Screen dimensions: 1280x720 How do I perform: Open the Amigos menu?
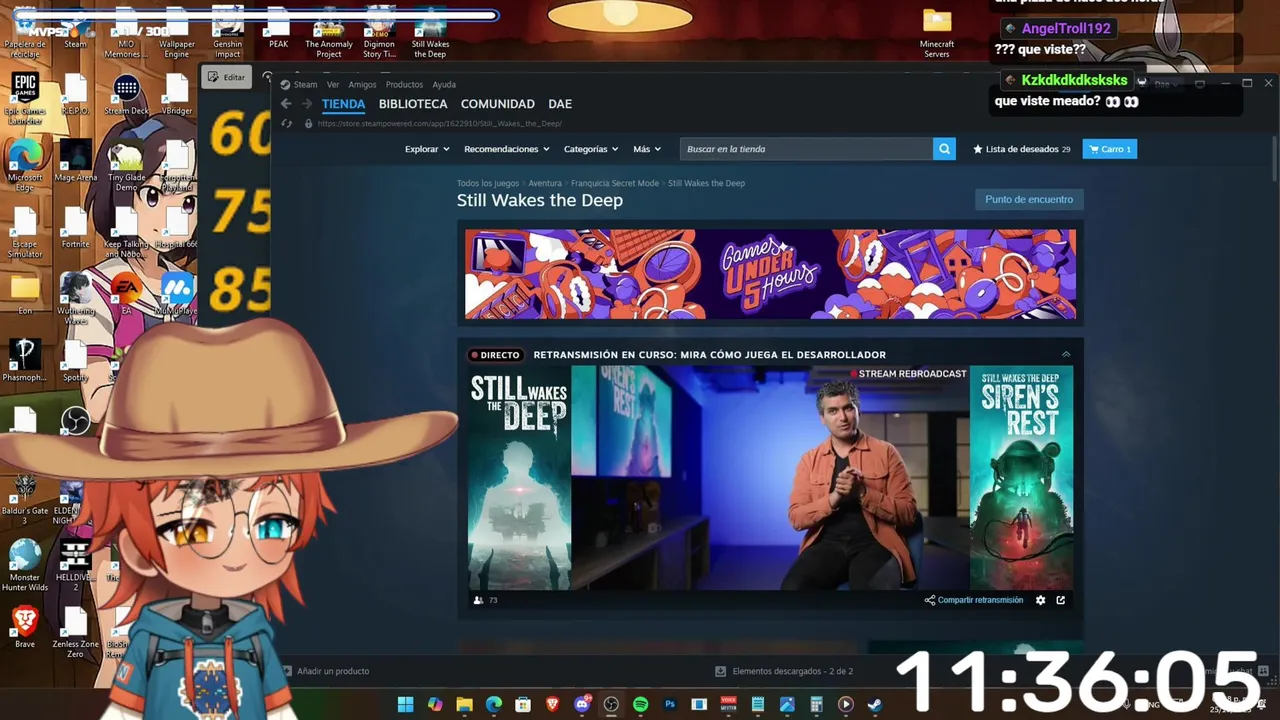tap(362, 85)
